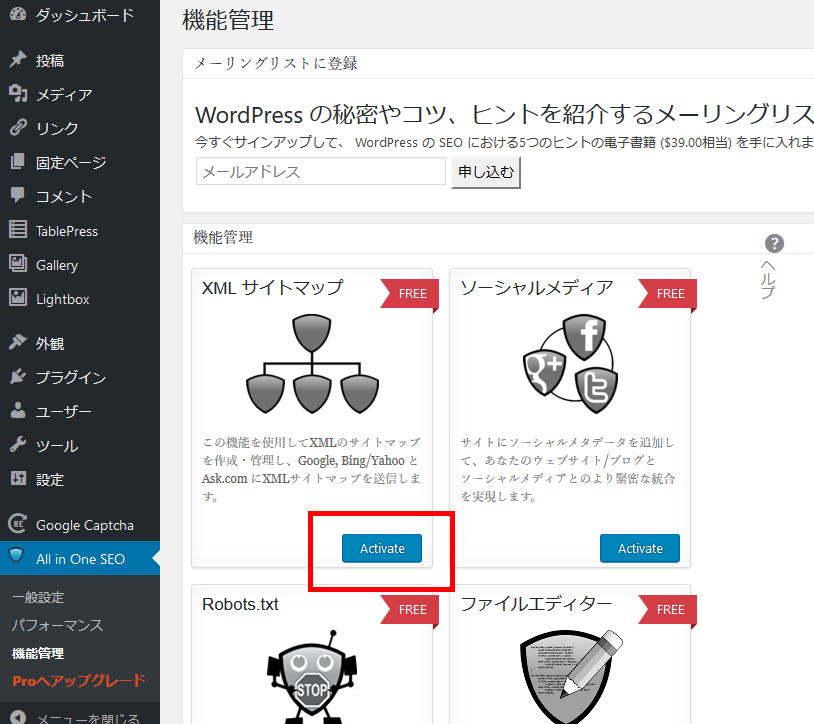Click the collapse menu arrow icon
Screen dimensions: 814x724
pyautogui.click(x=18, y=717)
